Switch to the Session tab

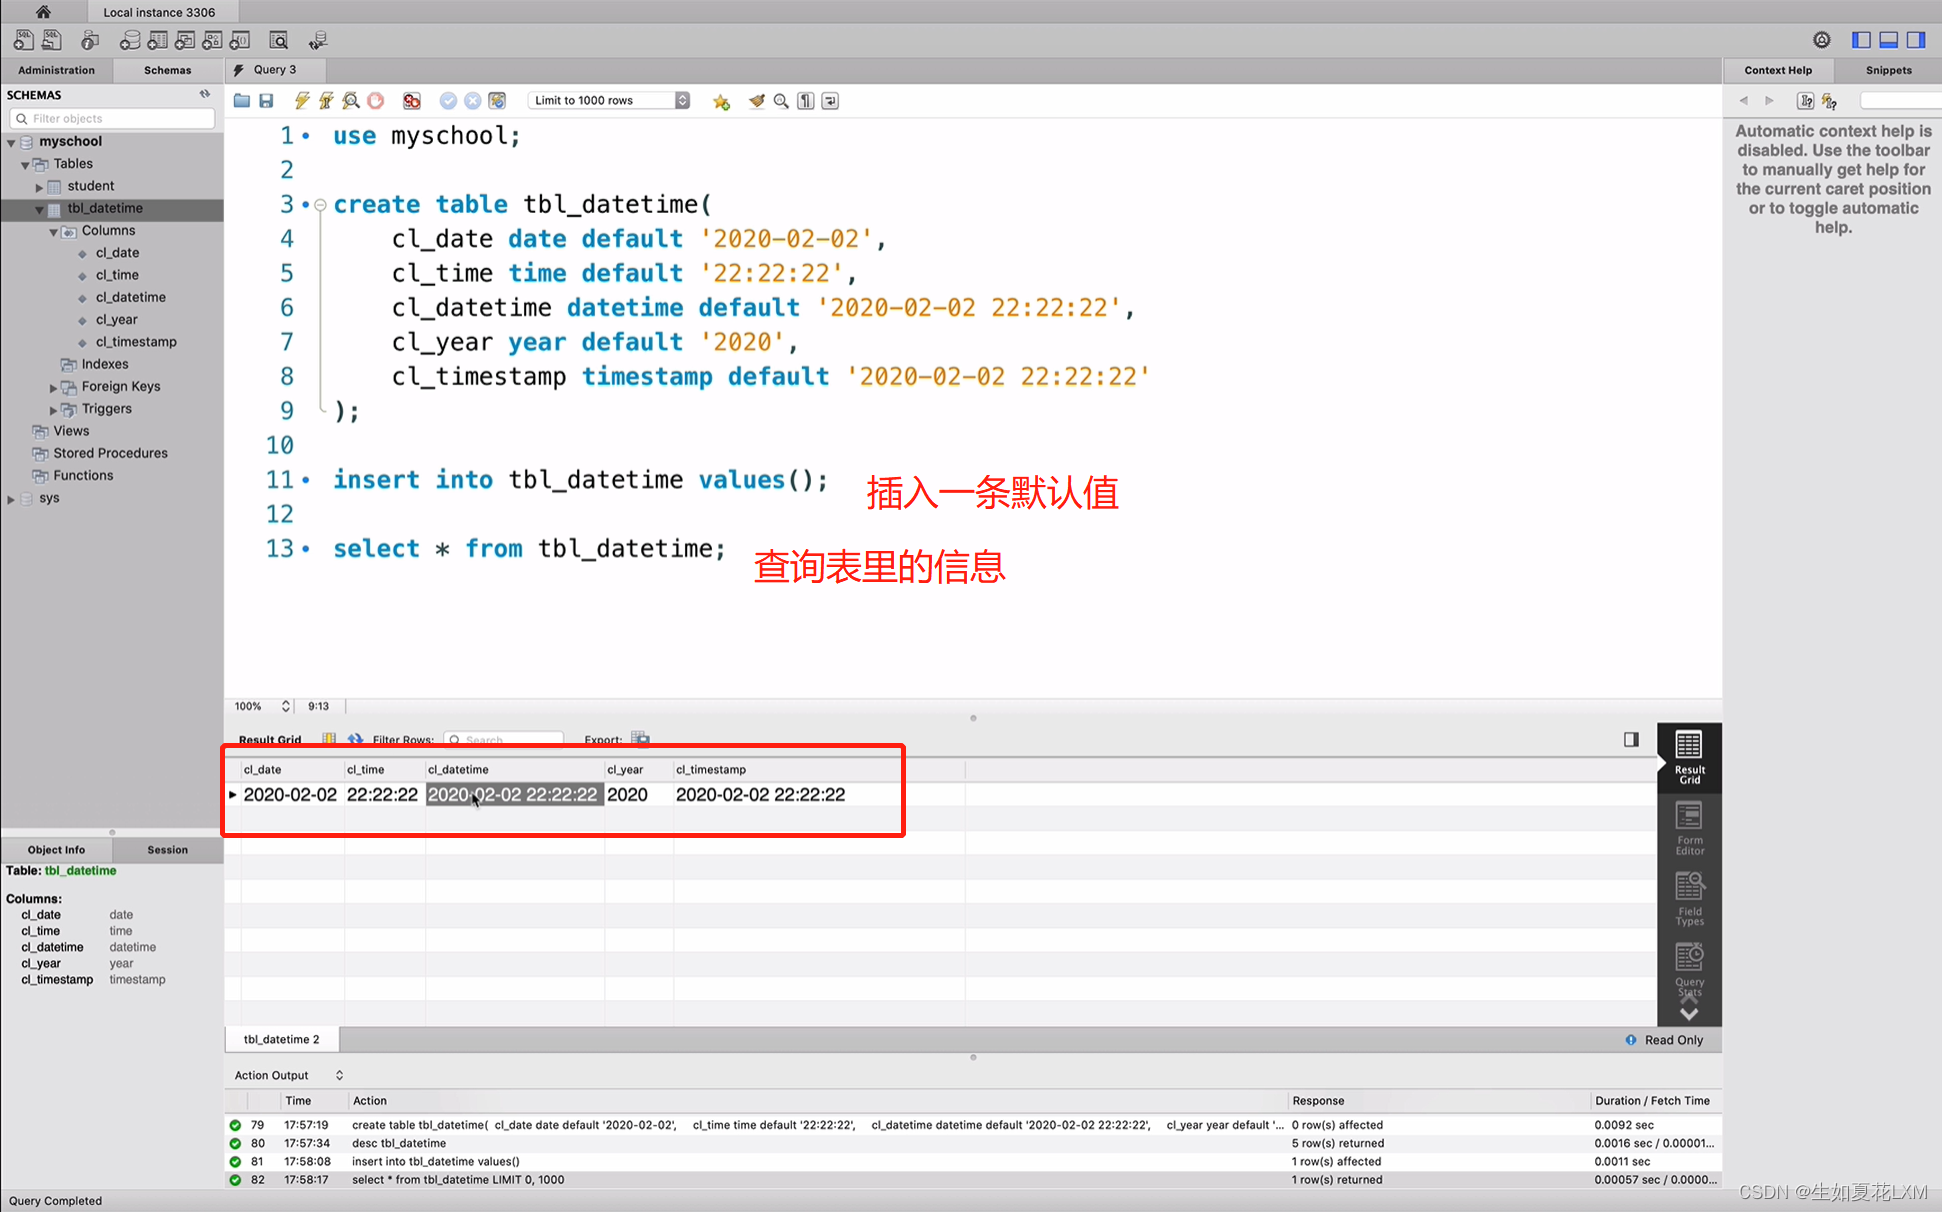pyautogui.click(x=167, y=850)
